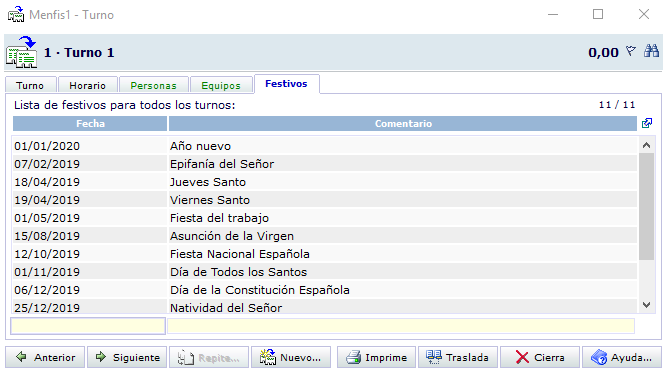This screenshot has width=667, height=373.
Task: Click the binoculars search icon
Action: click(x=651, y=51)
